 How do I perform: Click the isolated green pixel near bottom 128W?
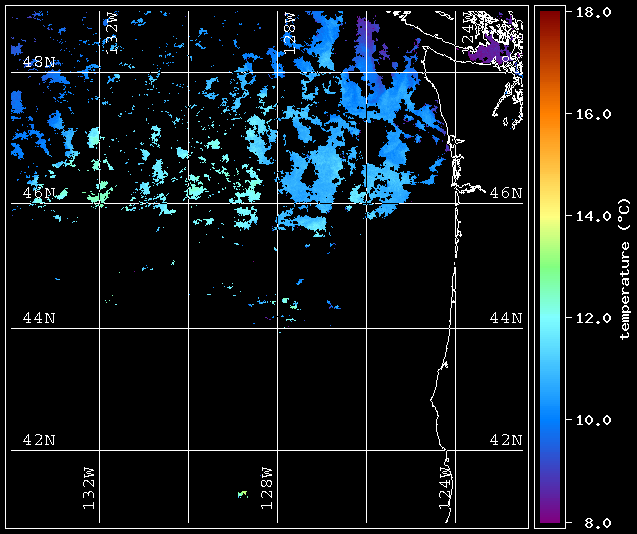[x=242, y=494]
